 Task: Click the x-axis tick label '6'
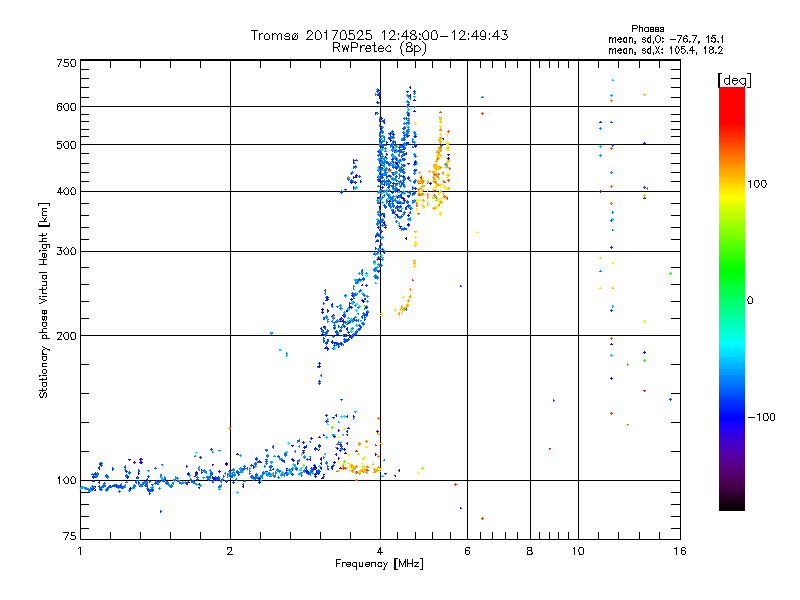467,551
